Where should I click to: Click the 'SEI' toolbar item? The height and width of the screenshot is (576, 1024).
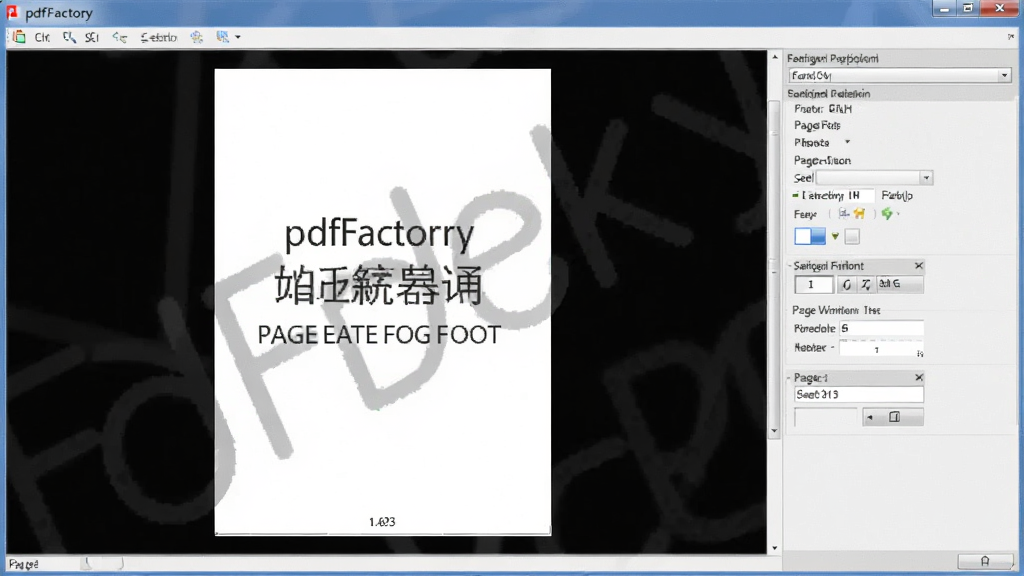tap(92, 37)
